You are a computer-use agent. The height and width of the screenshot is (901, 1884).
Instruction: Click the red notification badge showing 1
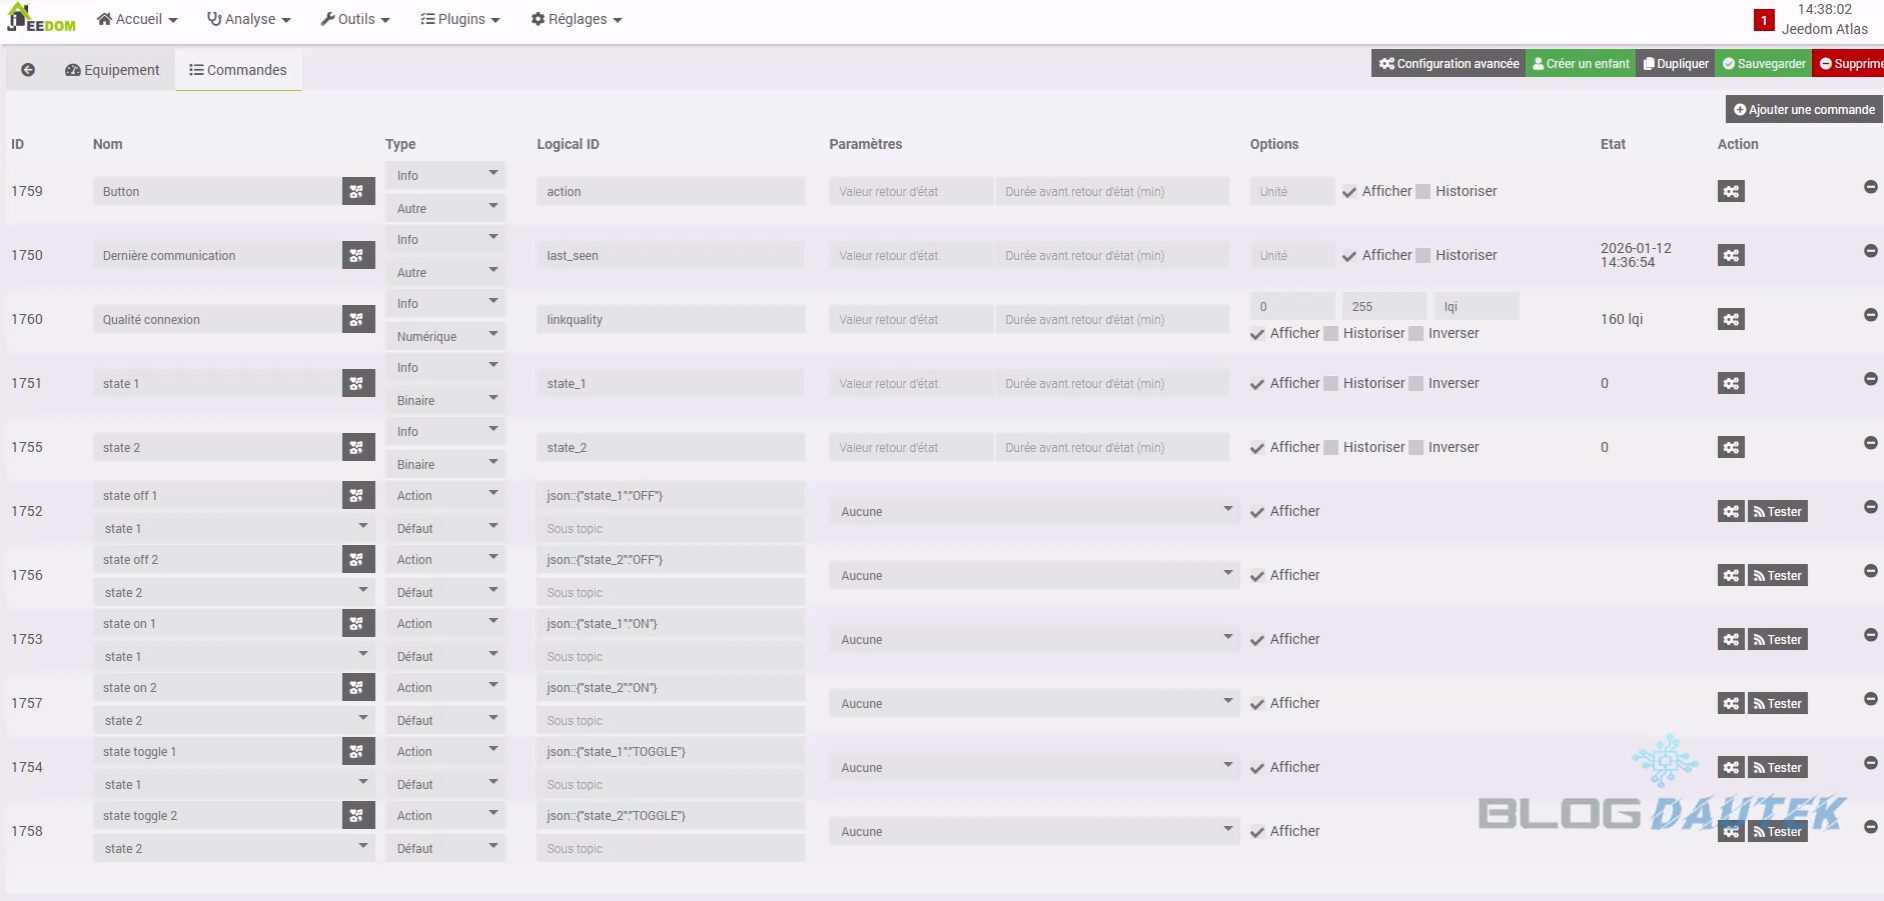click(1764, 20)
